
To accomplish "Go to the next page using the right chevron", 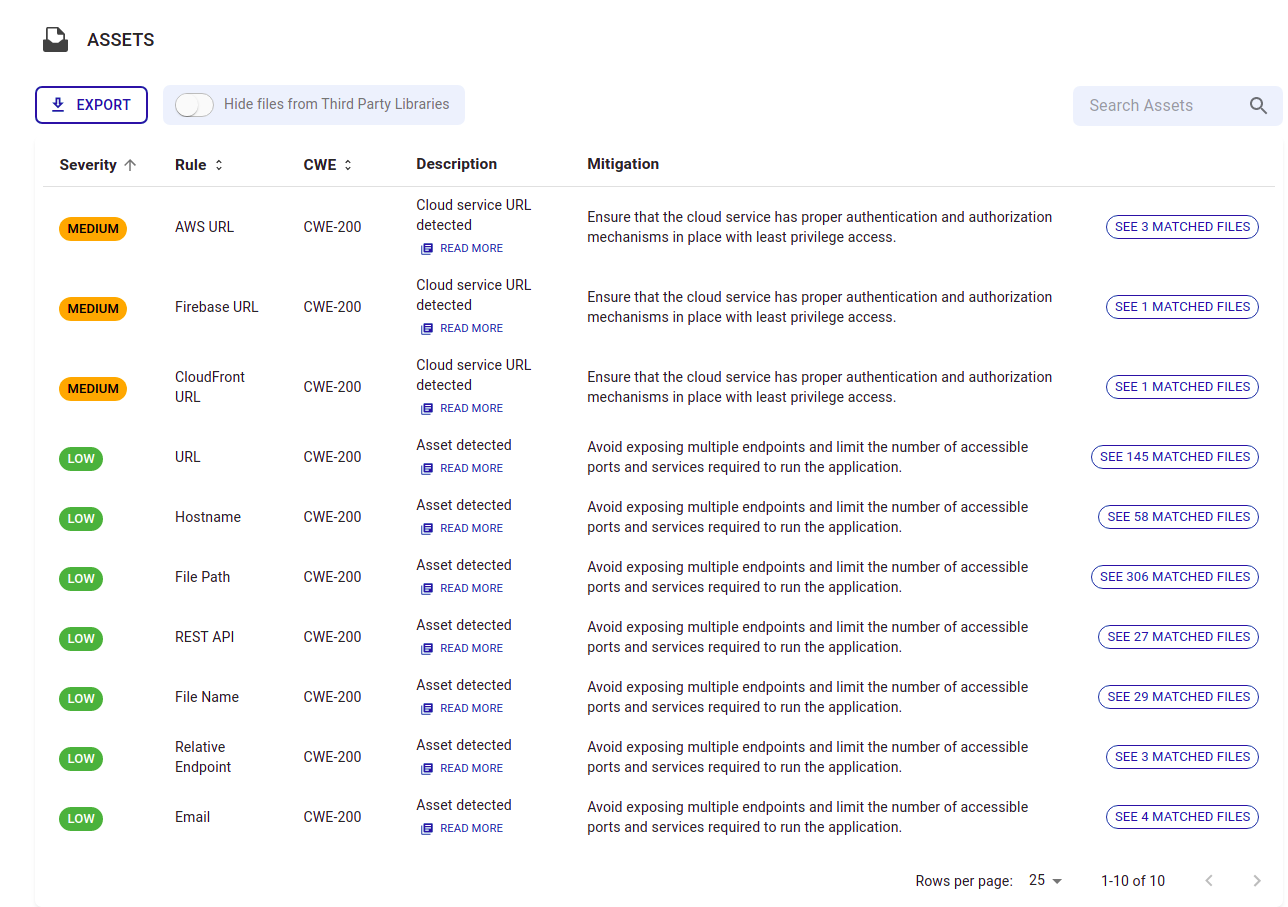I will point(1257,881).
